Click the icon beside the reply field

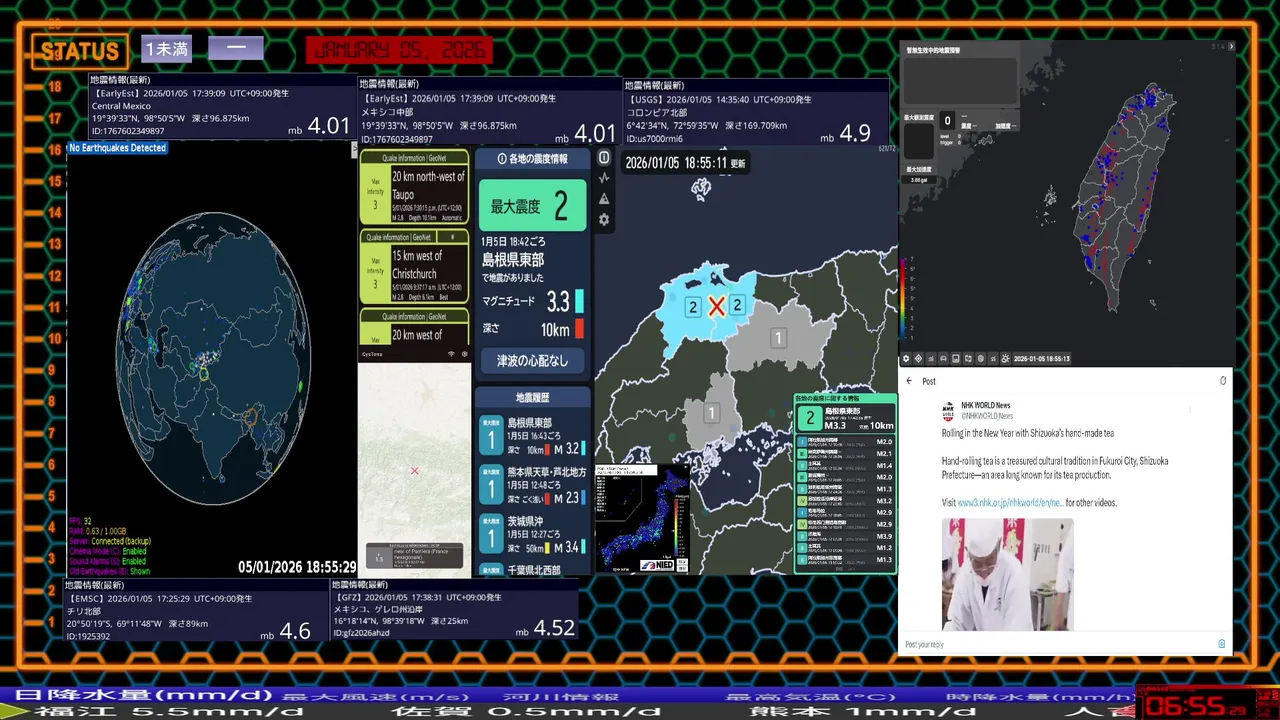point(1221,644)
